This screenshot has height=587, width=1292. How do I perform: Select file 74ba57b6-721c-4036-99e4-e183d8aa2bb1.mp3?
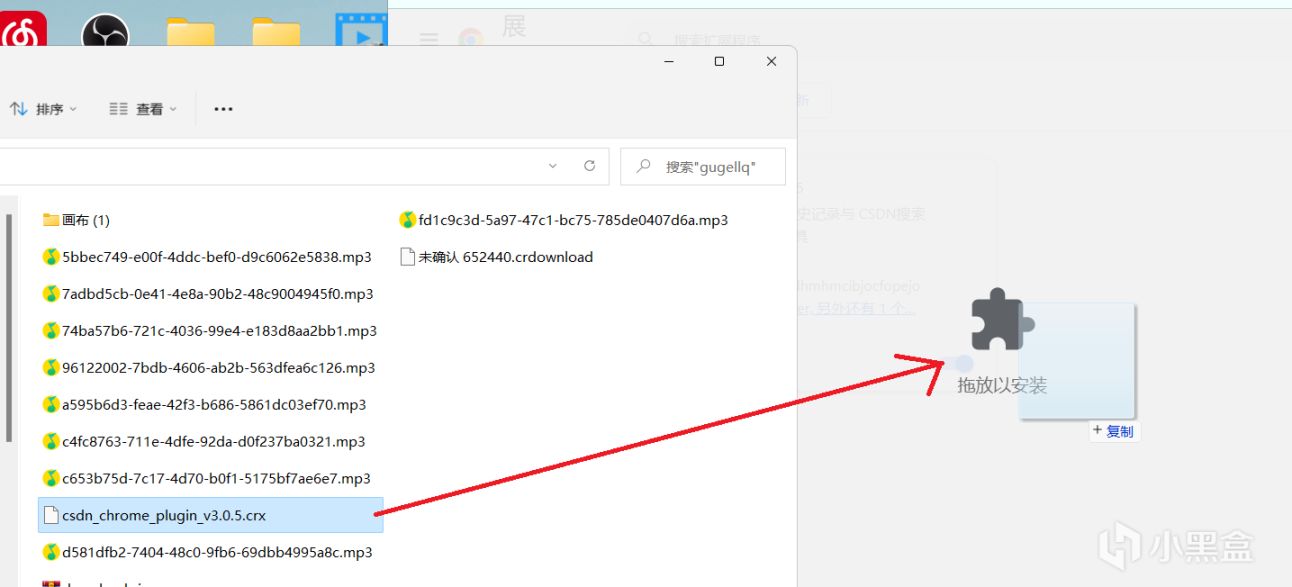click(x=210, y=331)
